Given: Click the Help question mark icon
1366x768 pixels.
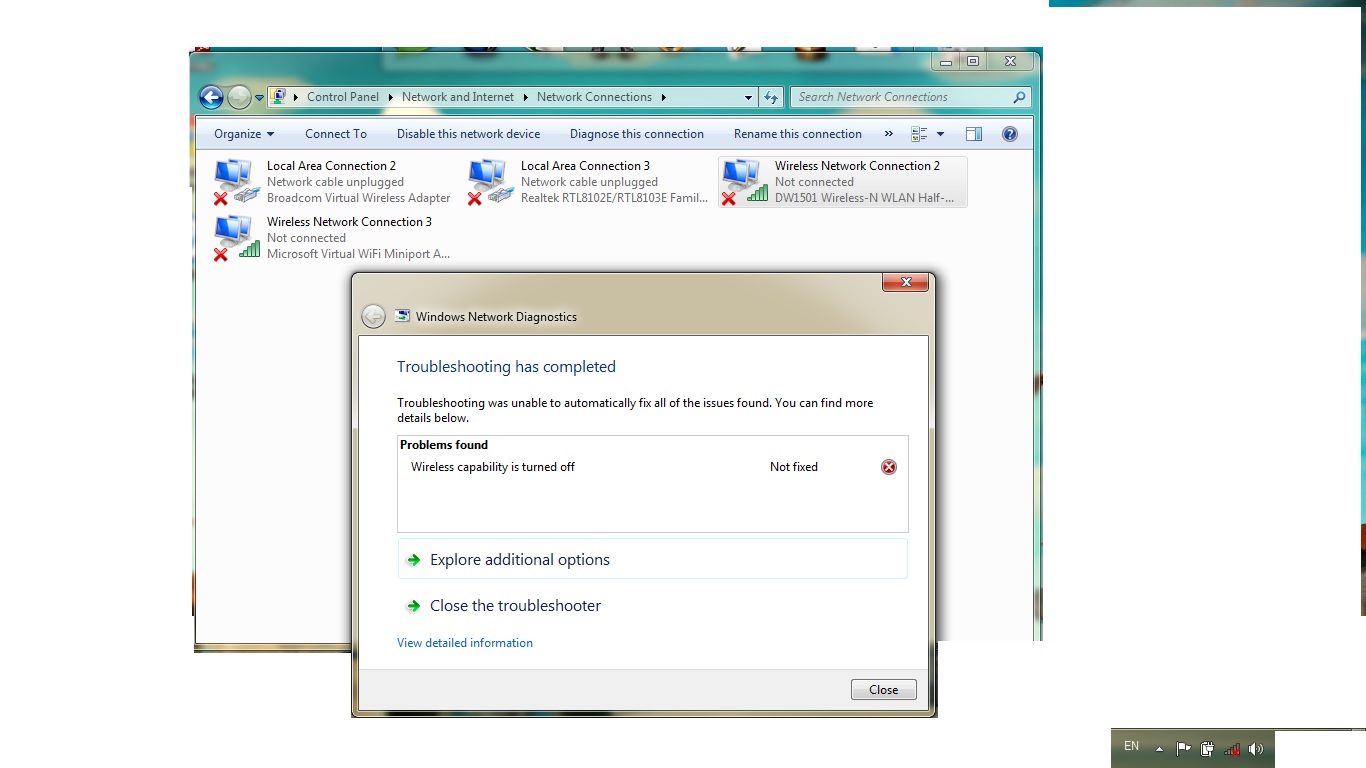Looking at the screenshot, I should 1009,134.
